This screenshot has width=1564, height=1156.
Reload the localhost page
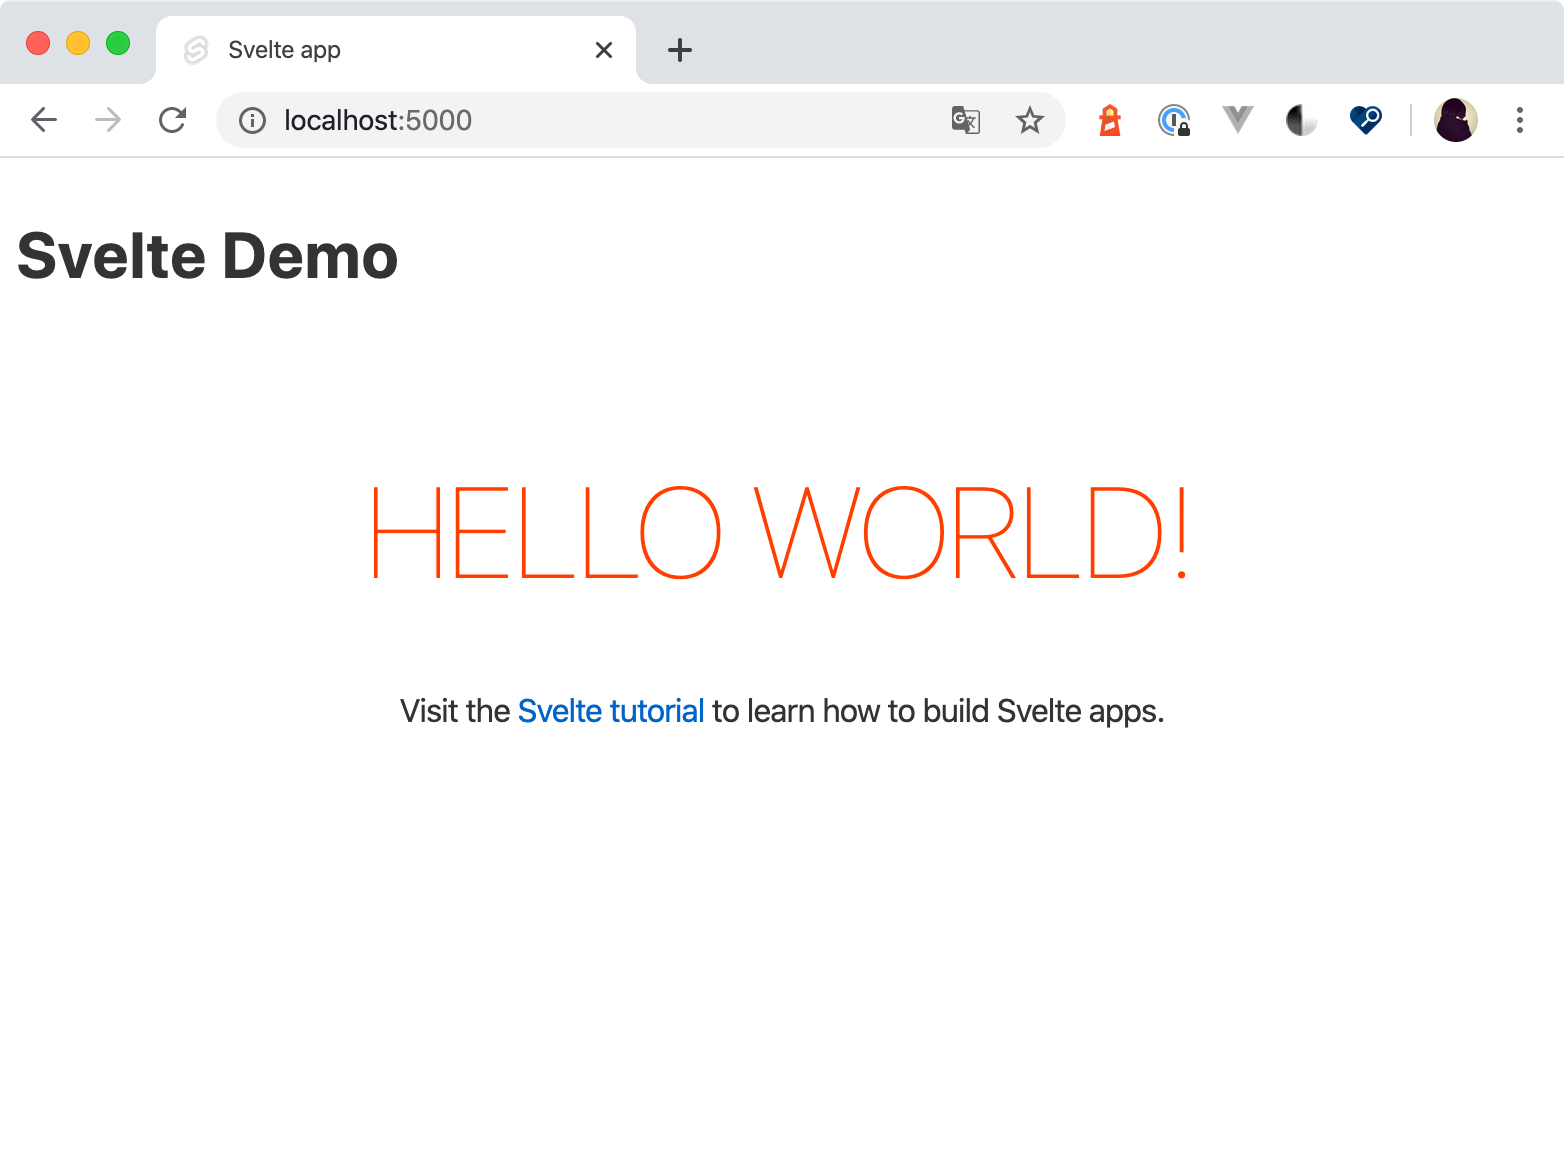tap(172, 120)
